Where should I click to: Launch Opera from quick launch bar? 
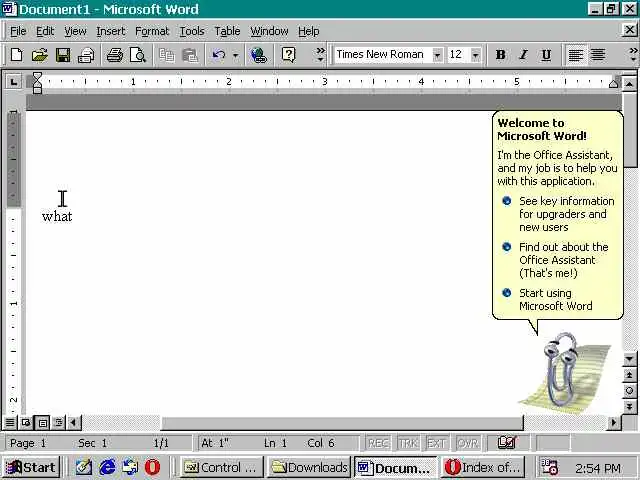pos(152,467)
